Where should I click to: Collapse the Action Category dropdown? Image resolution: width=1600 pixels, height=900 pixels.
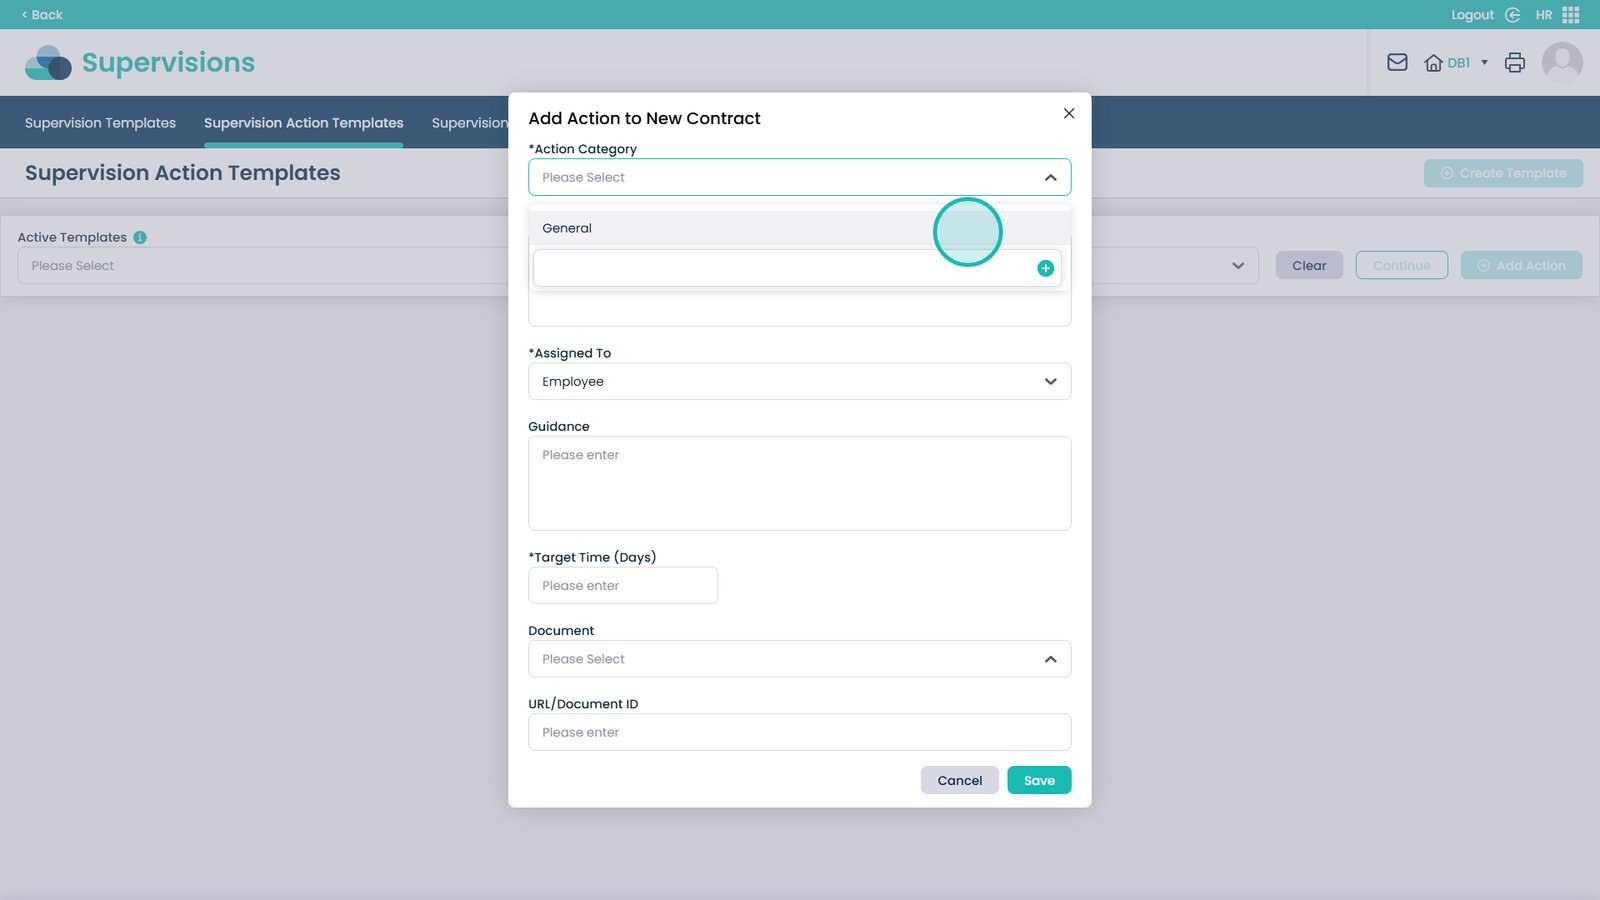[x=1050, y=177]
